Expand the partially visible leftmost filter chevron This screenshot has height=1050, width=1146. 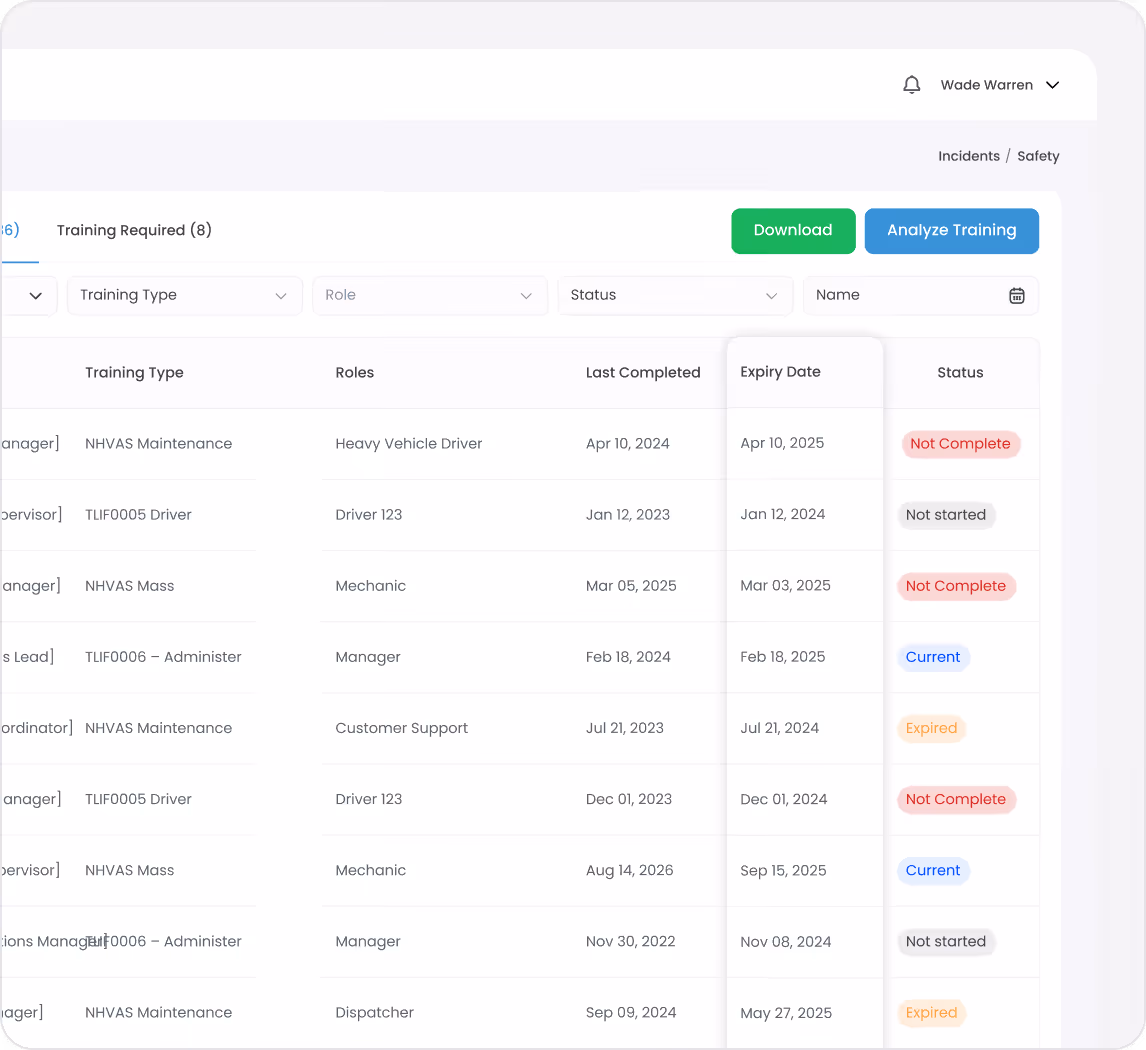(x=35, y=295)
